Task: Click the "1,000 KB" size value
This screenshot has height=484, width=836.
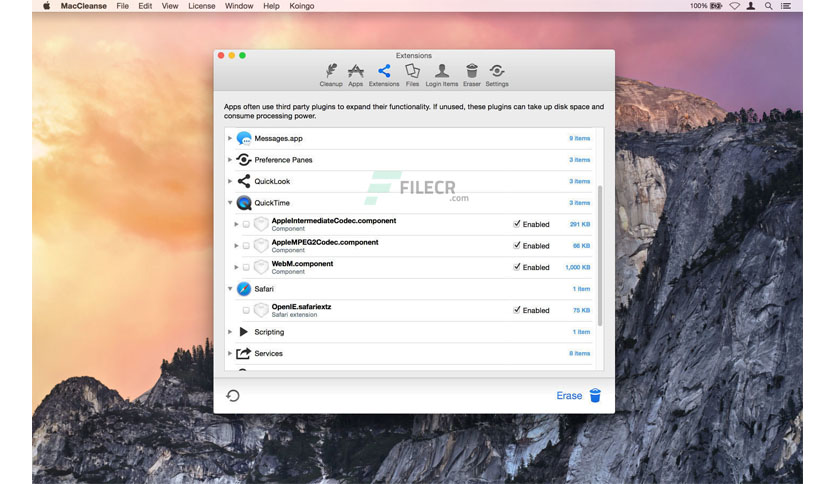Action: pyautogui.click(x=578, y=268)
